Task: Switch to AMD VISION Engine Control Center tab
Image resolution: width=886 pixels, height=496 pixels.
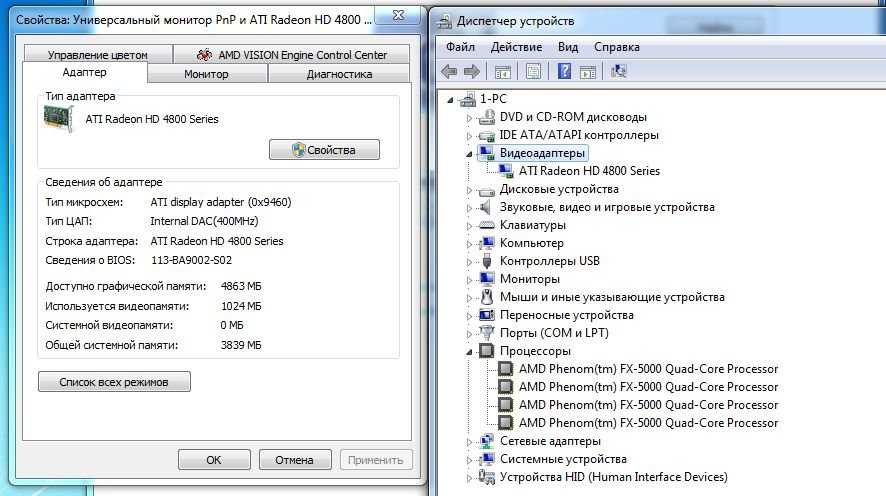Action: (292, 54)
